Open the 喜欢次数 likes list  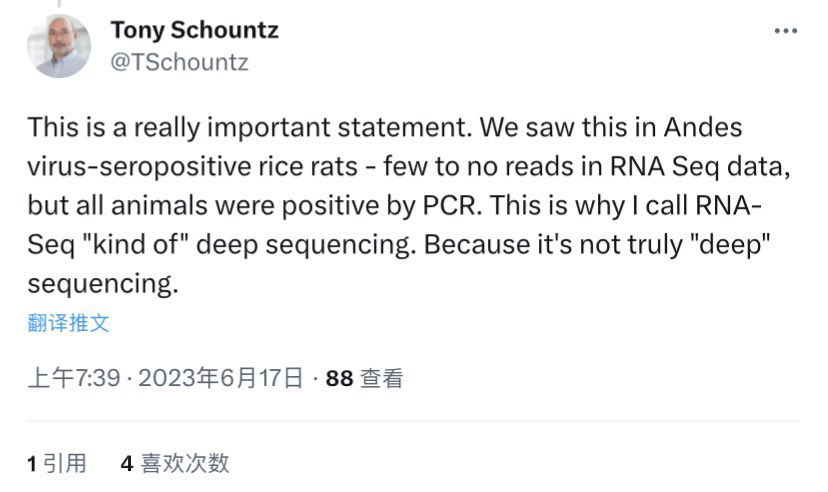point(185,463)
